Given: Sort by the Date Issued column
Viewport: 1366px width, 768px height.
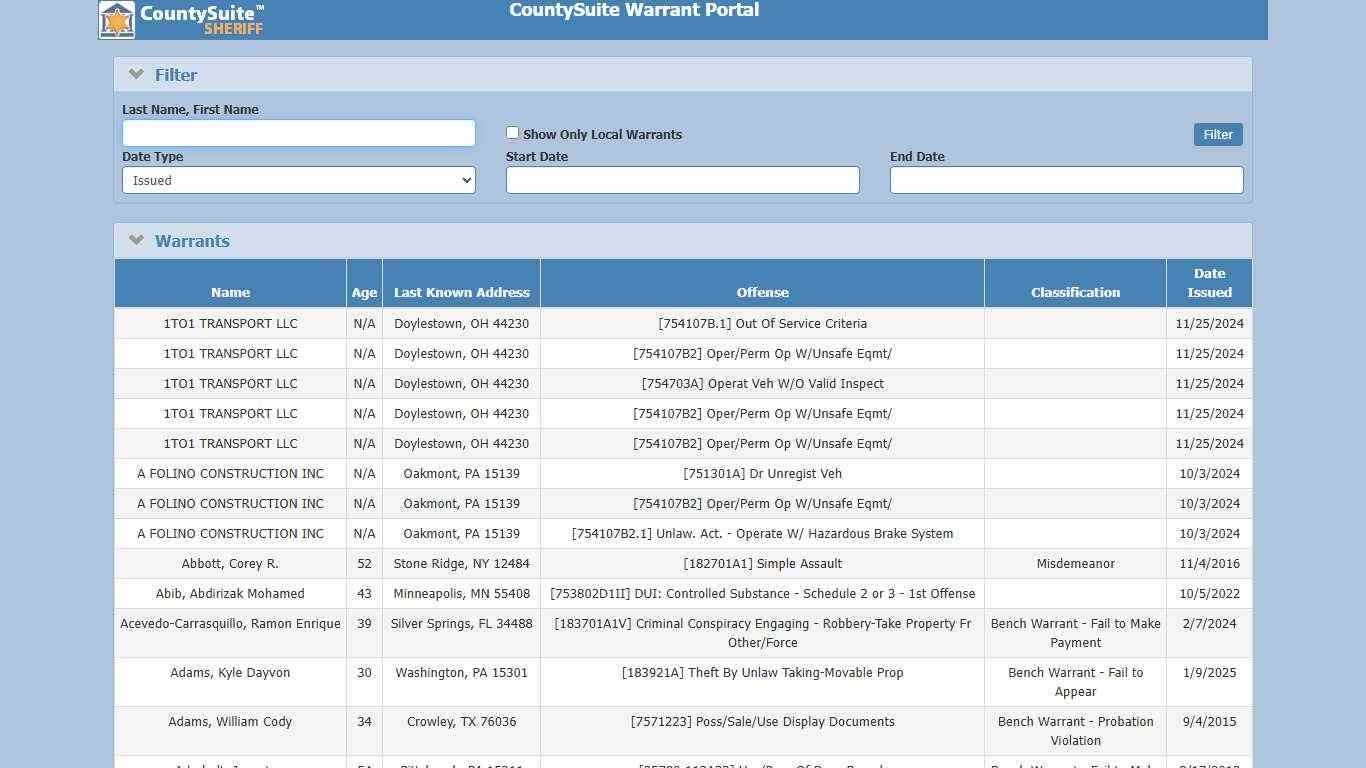Looking at the screenshot, I should click(1209, 282).
